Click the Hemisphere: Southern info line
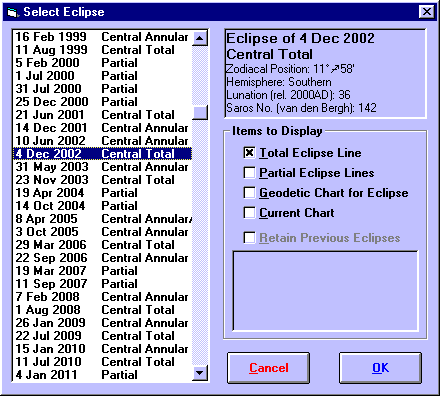Screen dimensions: 440x396 [279, 82]
